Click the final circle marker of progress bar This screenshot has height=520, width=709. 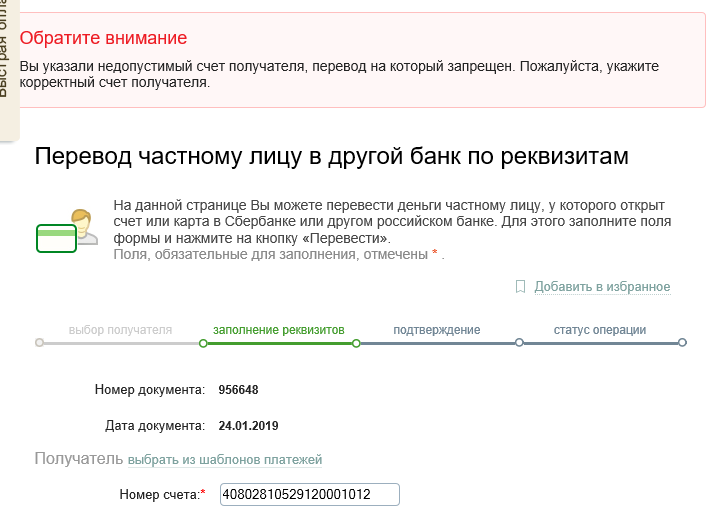(x=682, y=343)
